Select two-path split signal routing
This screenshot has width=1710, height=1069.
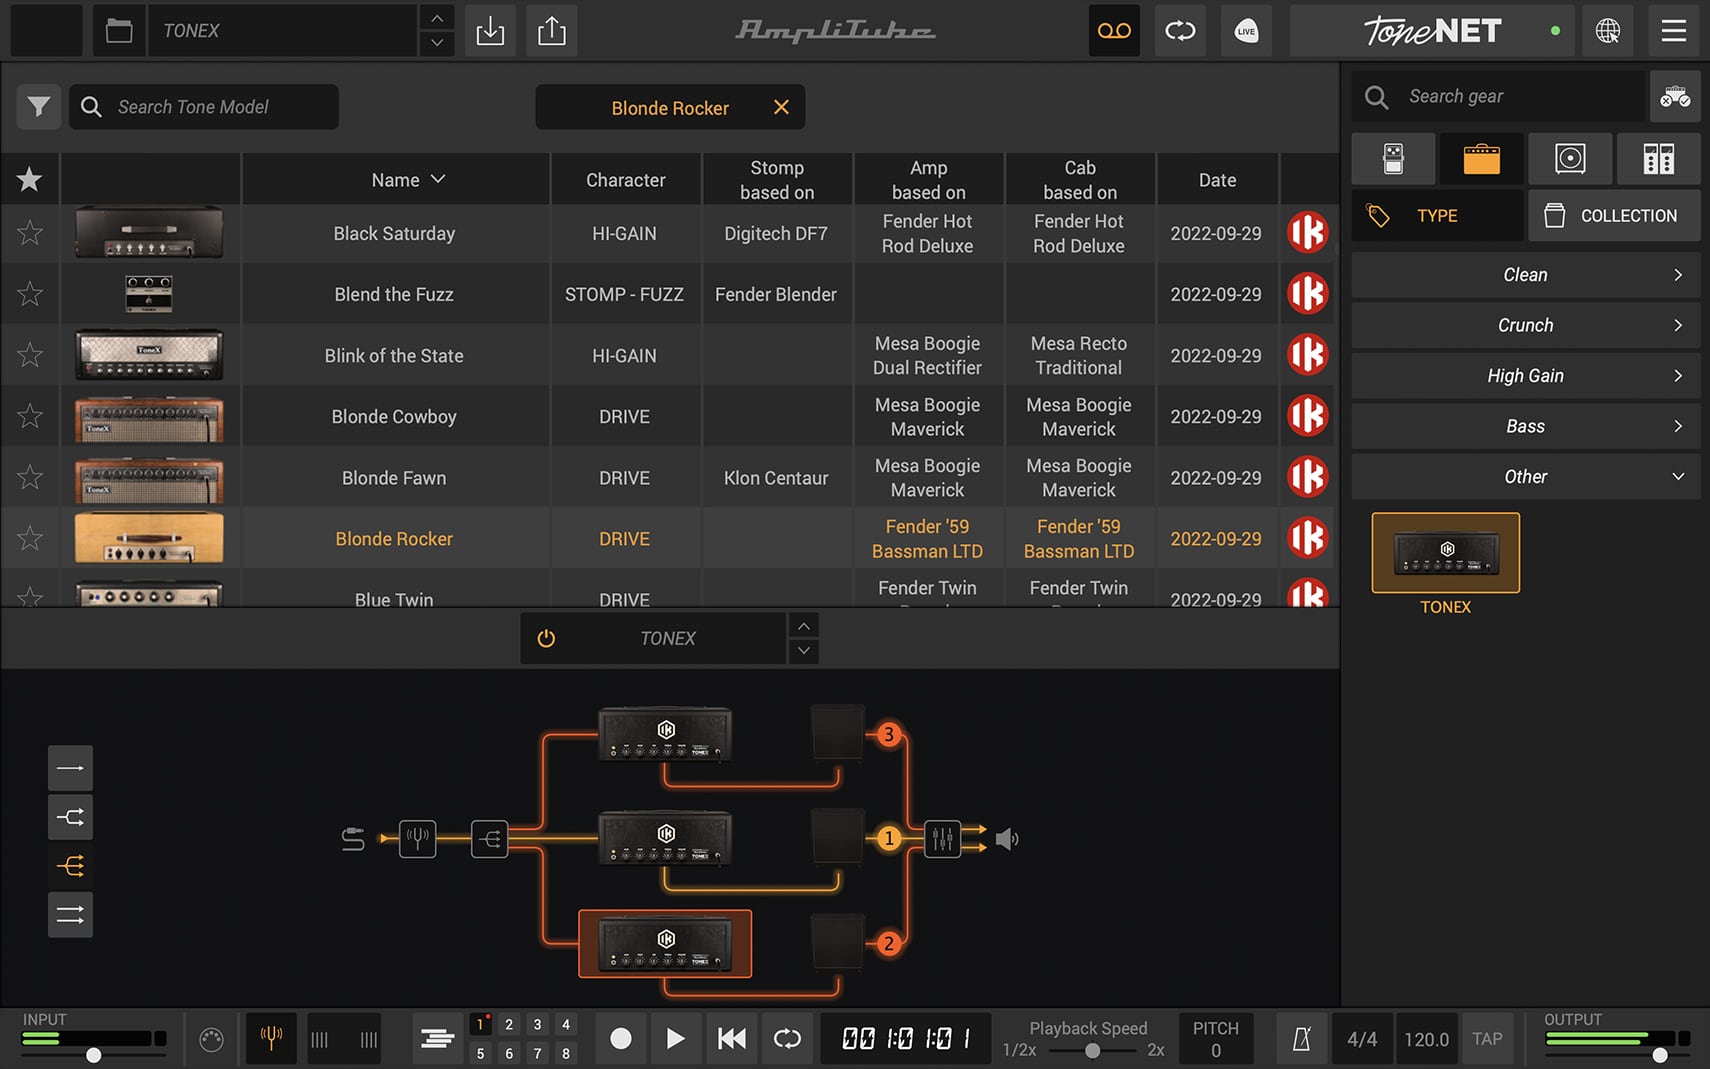click(x=70, y=817)
